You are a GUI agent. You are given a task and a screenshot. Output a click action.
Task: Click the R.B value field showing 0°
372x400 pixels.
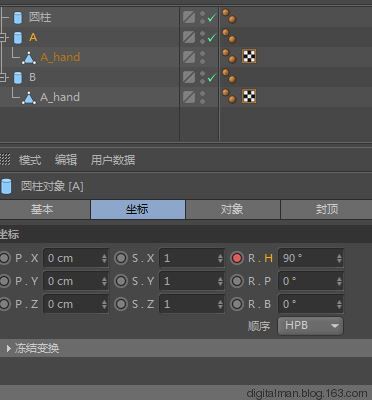(311, 304)
